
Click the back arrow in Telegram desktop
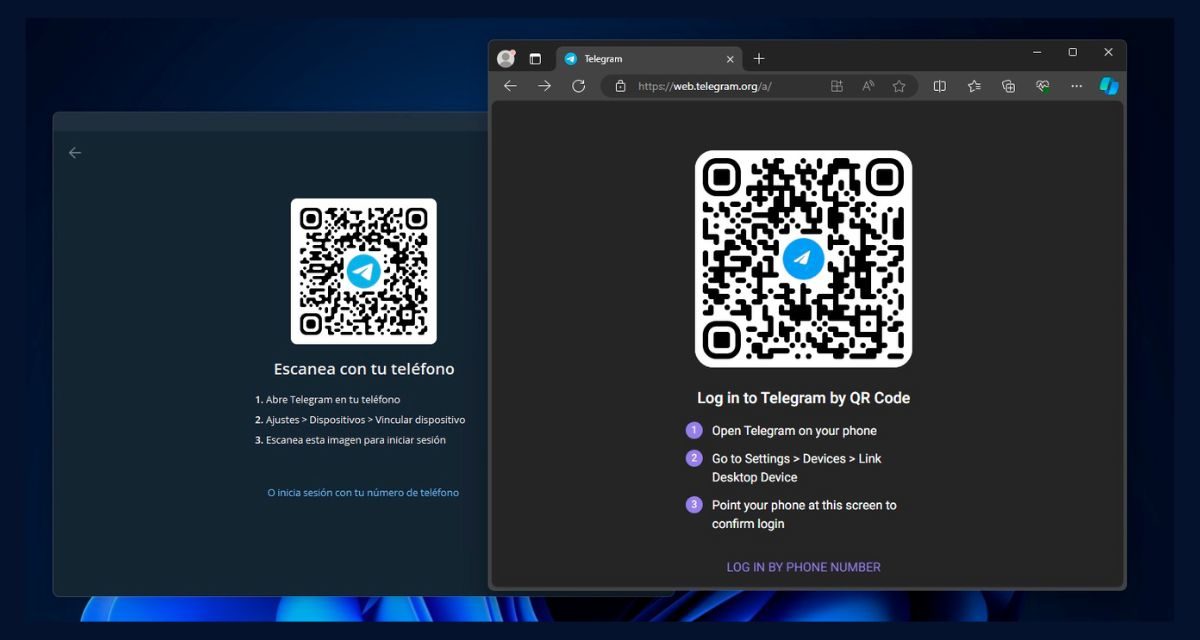point(75,152)
